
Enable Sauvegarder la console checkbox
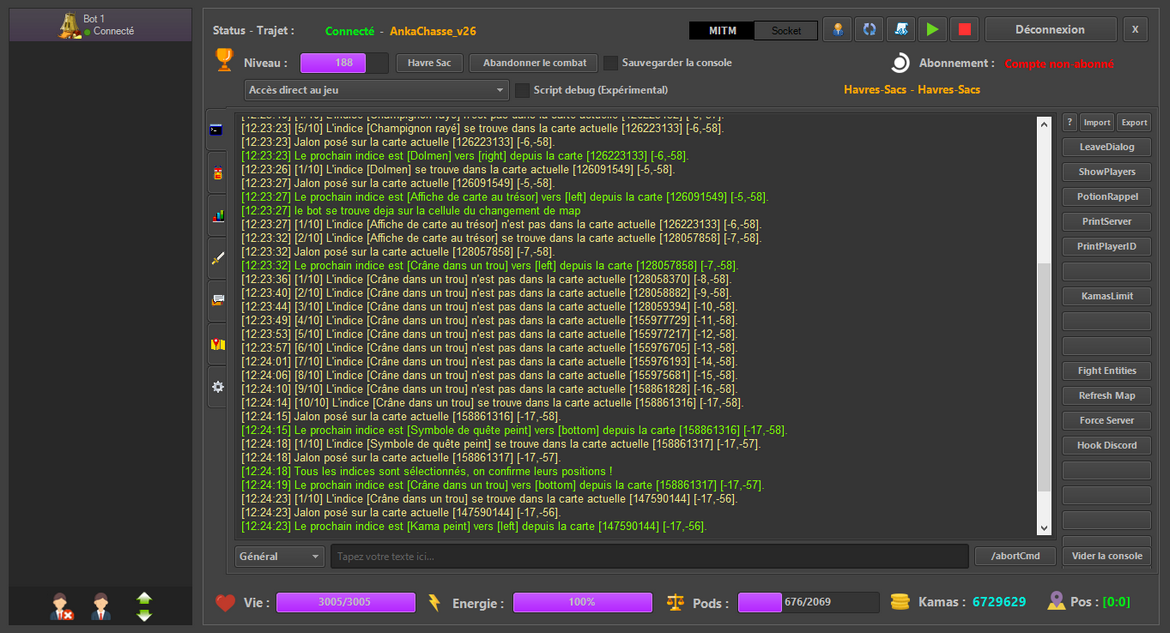[611, 63]
